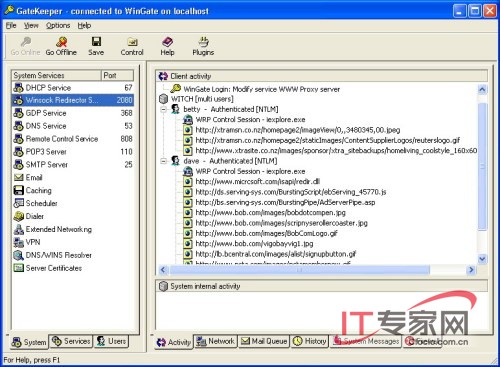The height and width of the screenshot is (367, 500).
Task: Switch to the History tab
Action: (310, 341)
